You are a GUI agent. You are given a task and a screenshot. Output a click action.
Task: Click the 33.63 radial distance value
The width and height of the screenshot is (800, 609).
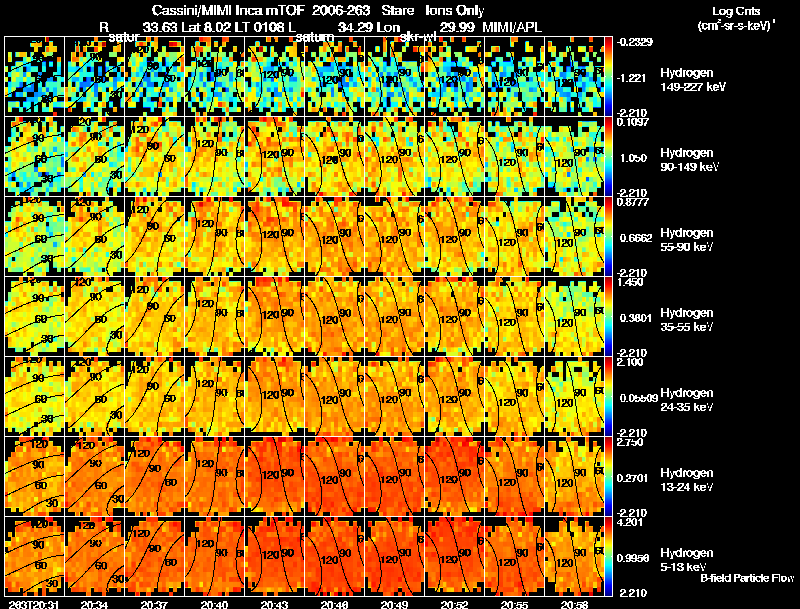point(160,27)
